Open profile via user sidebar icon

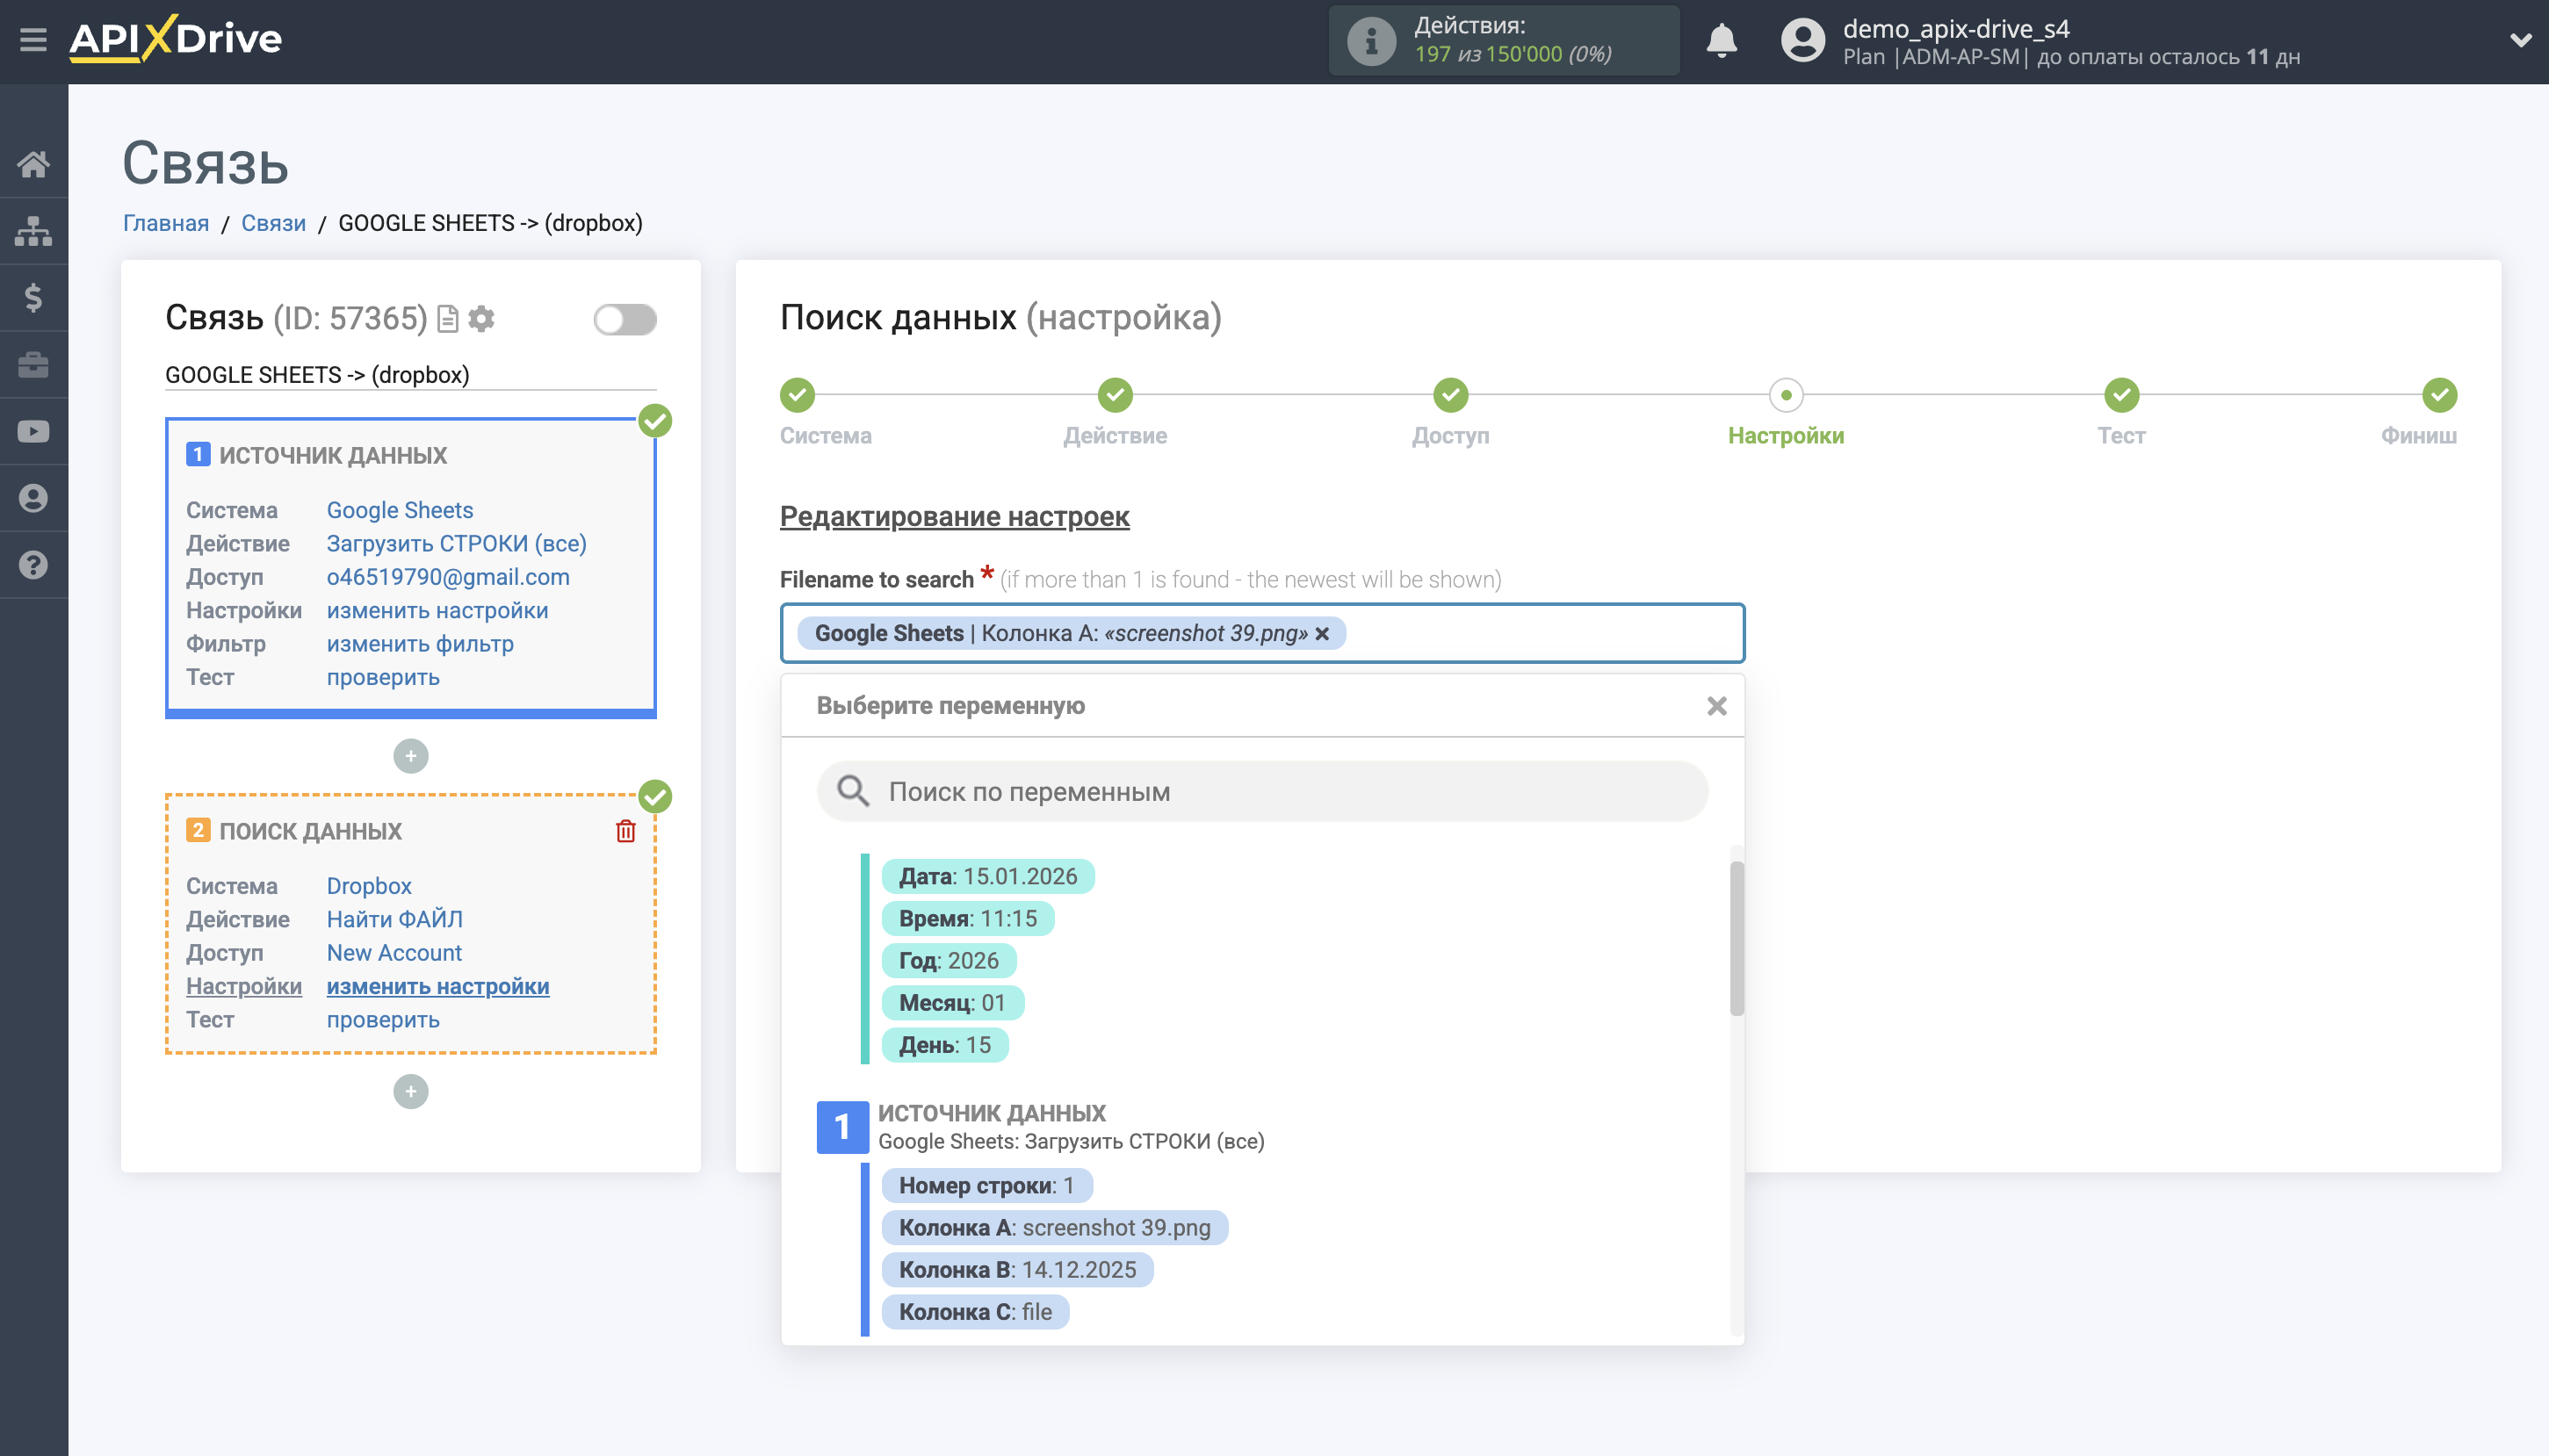[x=33, y=497]
